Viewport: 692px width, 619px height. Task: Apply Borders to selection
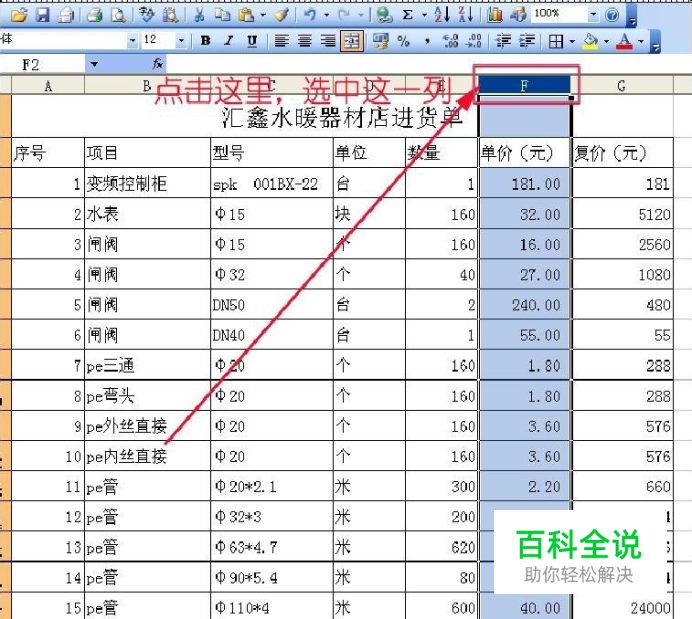point(556,41)
